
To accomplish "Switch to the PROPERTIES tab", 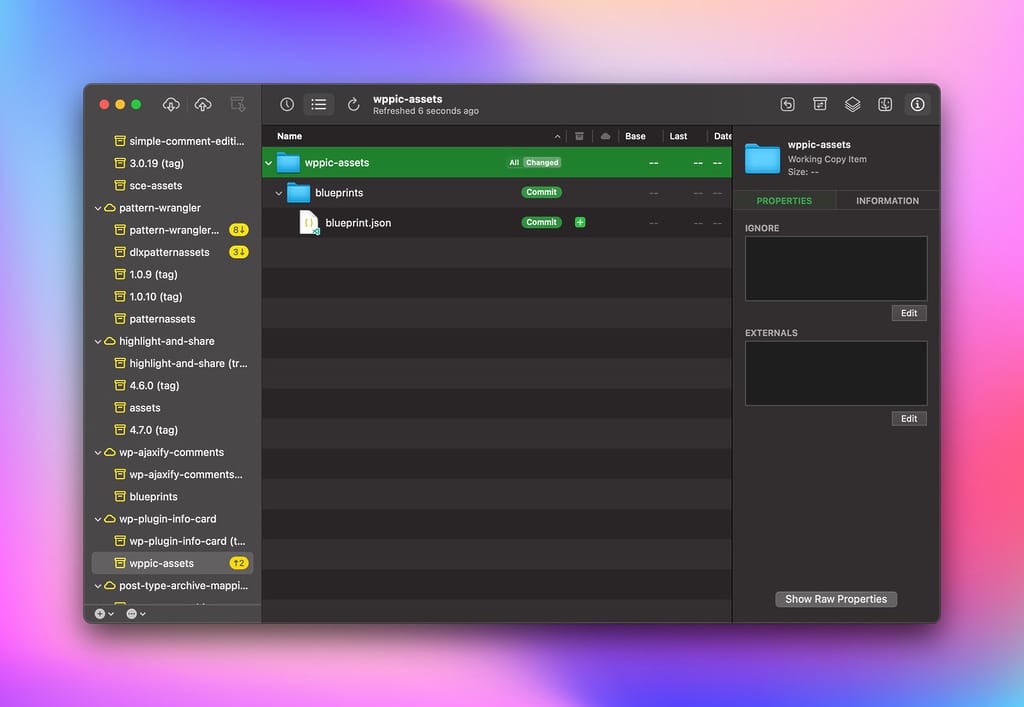I will pos(784,200).
